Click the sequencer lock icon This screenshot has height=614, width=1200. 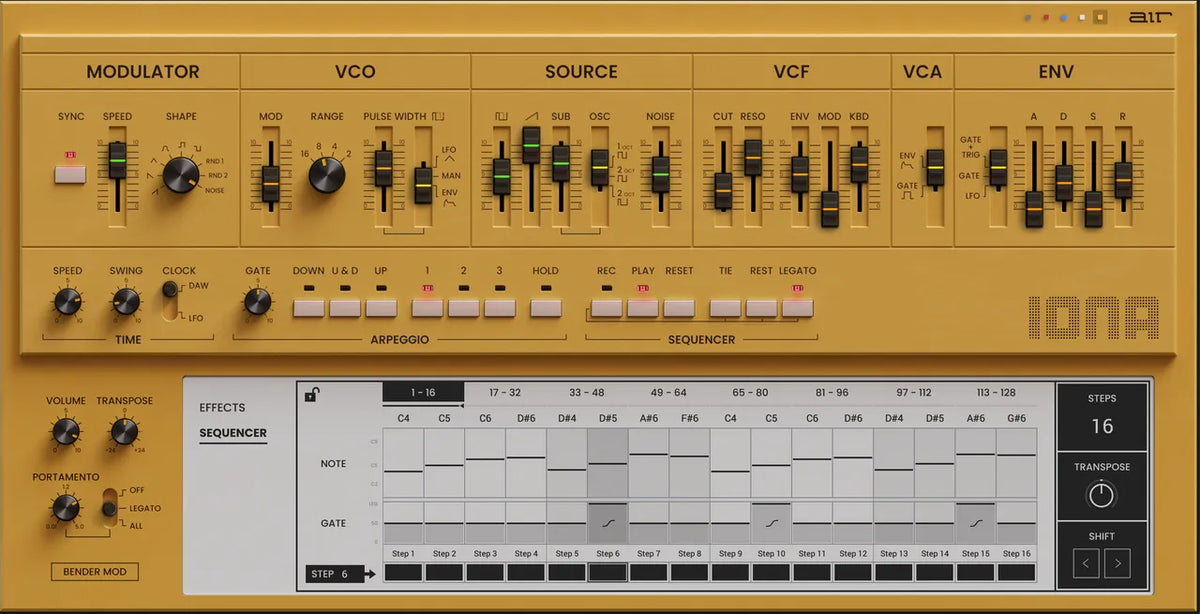[313, 395]
